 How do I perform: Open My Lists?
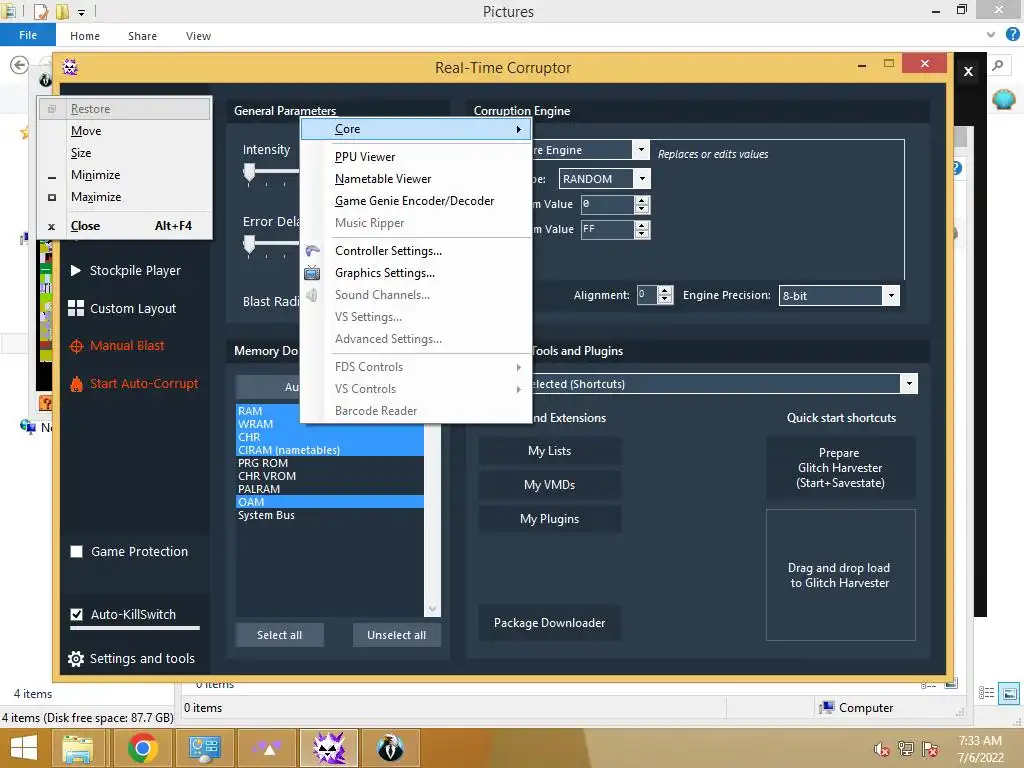[549, 451]
